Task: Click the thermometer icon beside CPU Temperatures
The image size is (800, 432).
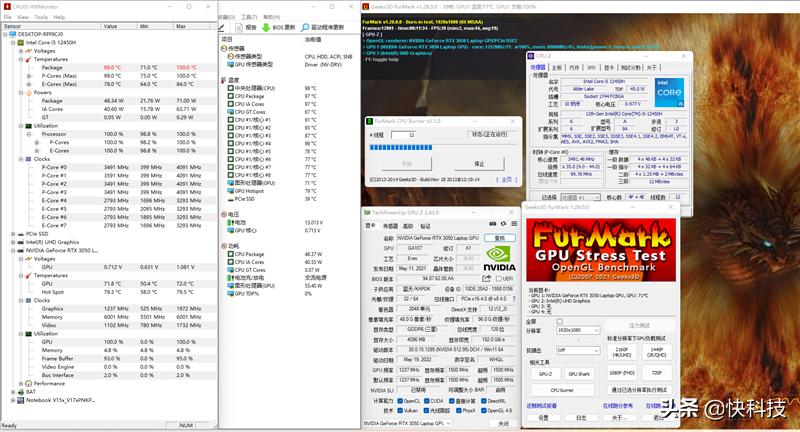Action: coord(29,59)
